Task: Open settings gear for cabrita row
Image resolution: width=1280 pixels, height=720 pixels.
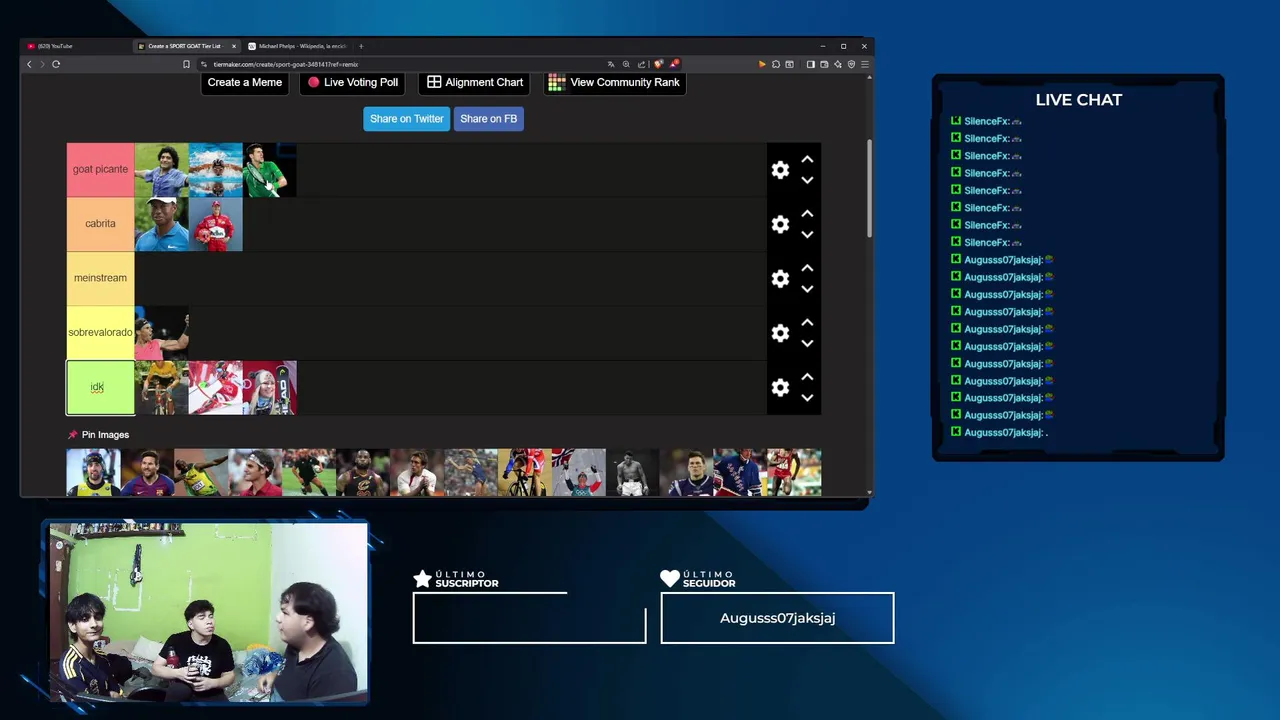Action: (780, 224)
